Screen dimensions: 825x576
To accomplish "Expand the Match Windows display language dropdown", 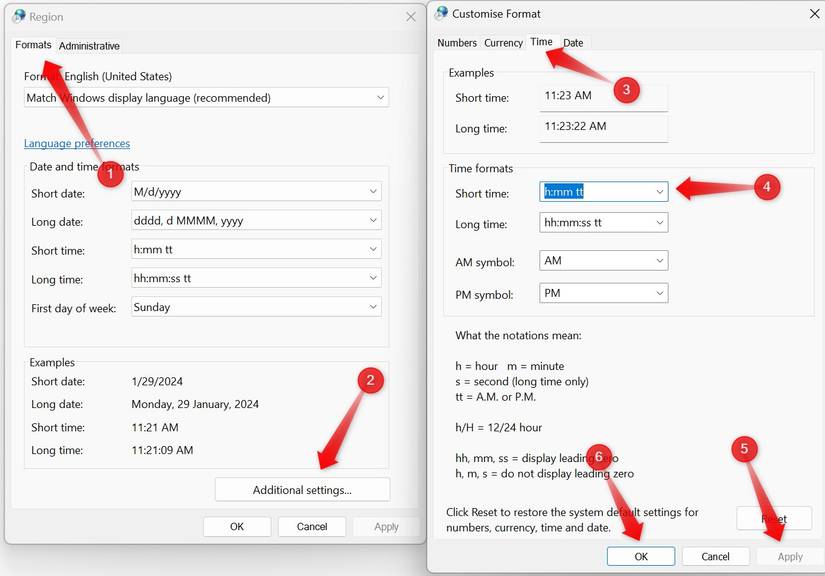I will (205, 97).
